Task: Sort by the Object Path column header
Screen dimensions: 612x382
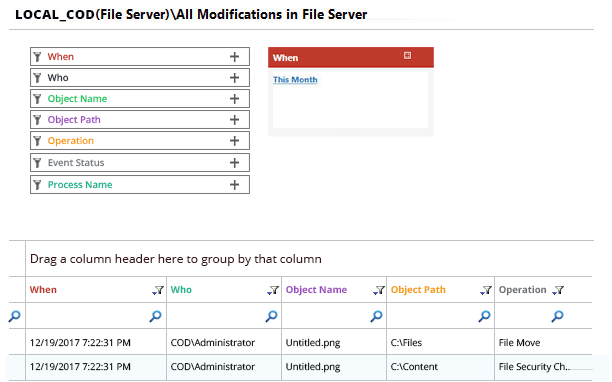Action: (x=418, y=290)
